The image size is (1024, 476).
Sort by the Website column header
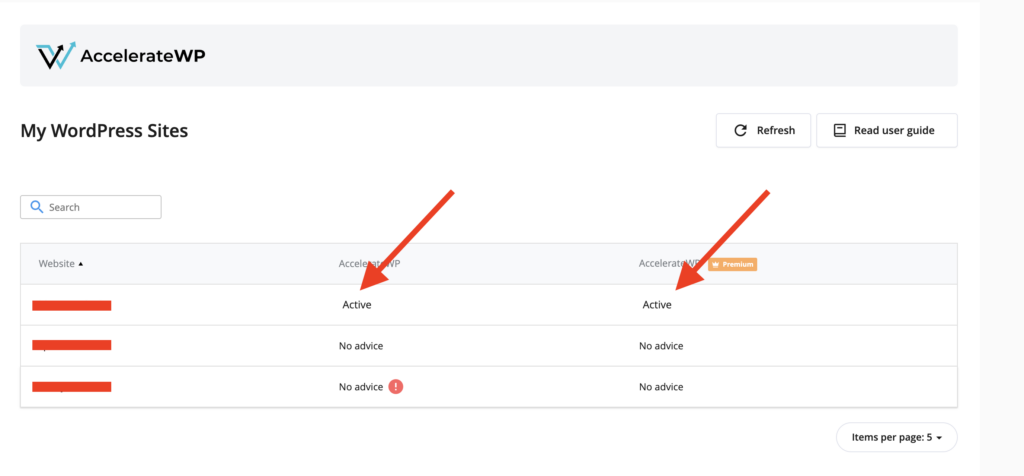tap(61, 264)
